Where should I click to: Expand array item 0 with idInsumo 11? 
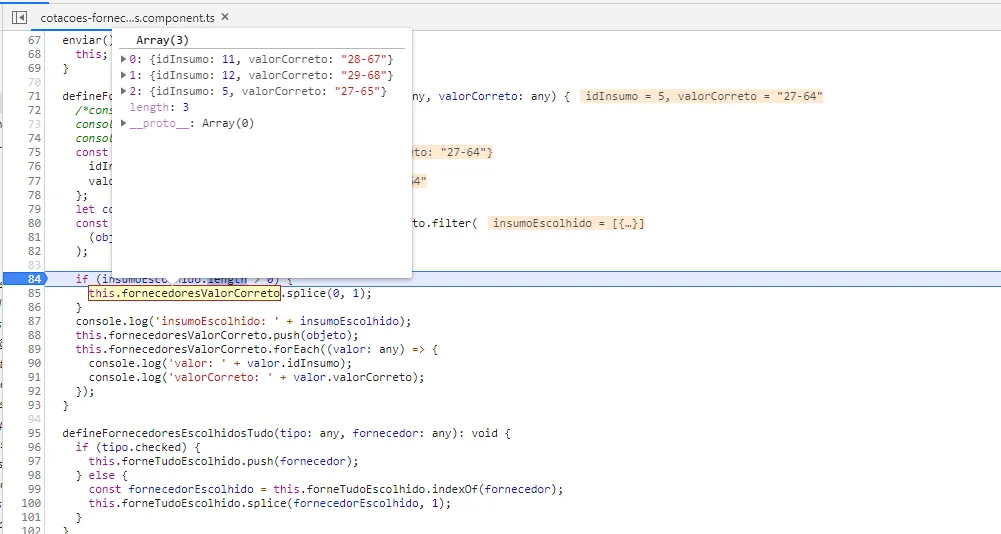pos(124,59)
